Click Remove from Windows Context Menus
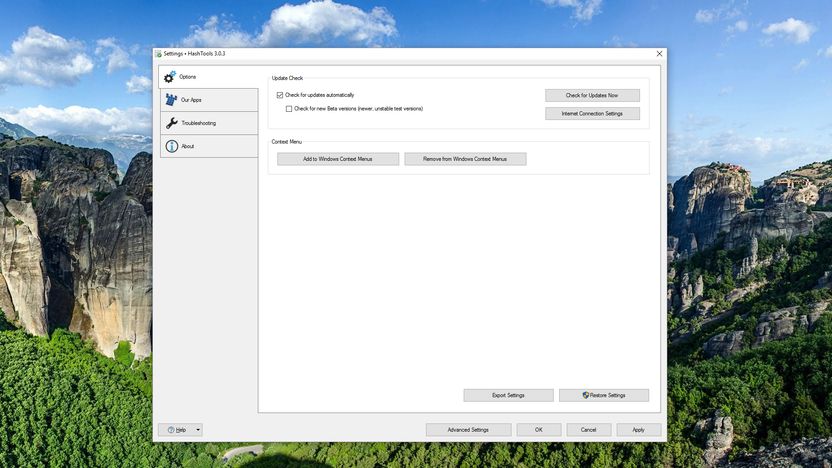Screen dimensions: 832x468 click(465, 159)
